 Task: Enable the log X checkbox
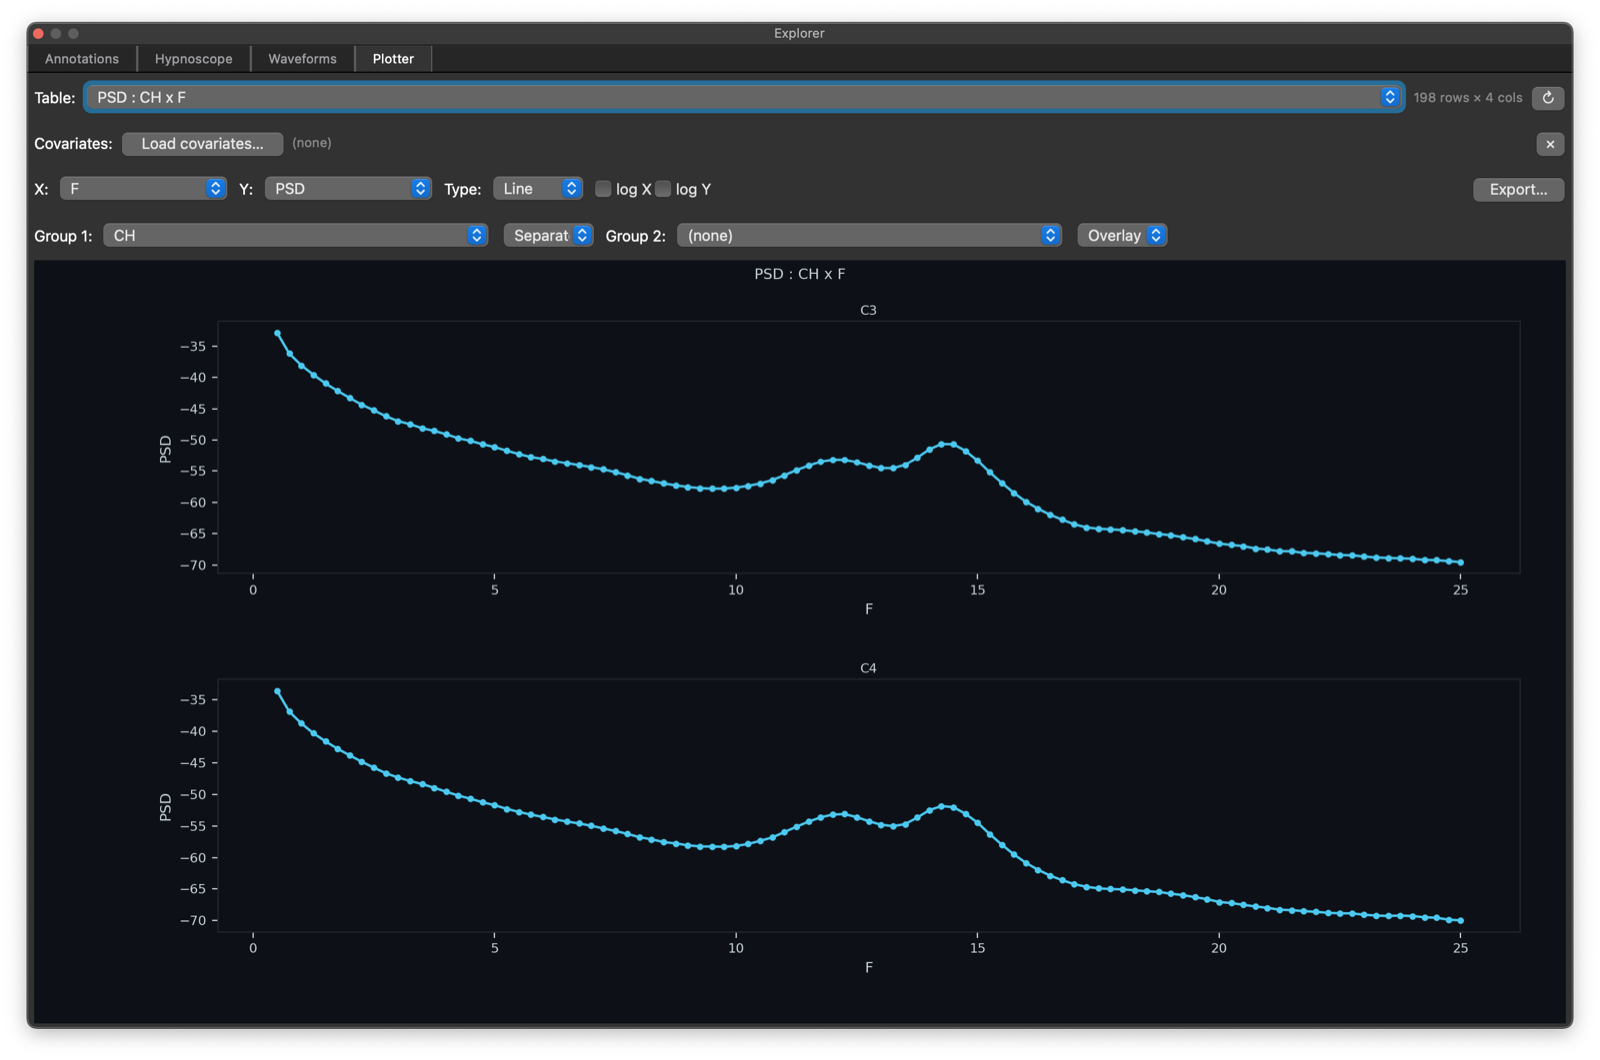coord(603,189)
